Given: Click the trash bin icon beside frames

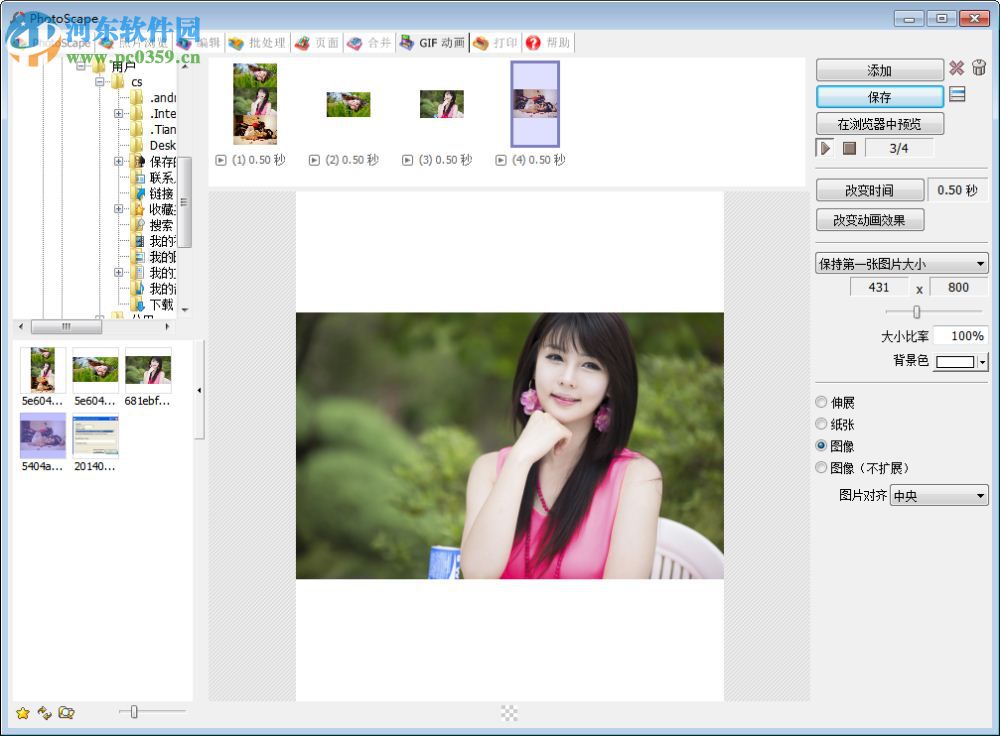Looking at the screenshot, I should (979, 68).
